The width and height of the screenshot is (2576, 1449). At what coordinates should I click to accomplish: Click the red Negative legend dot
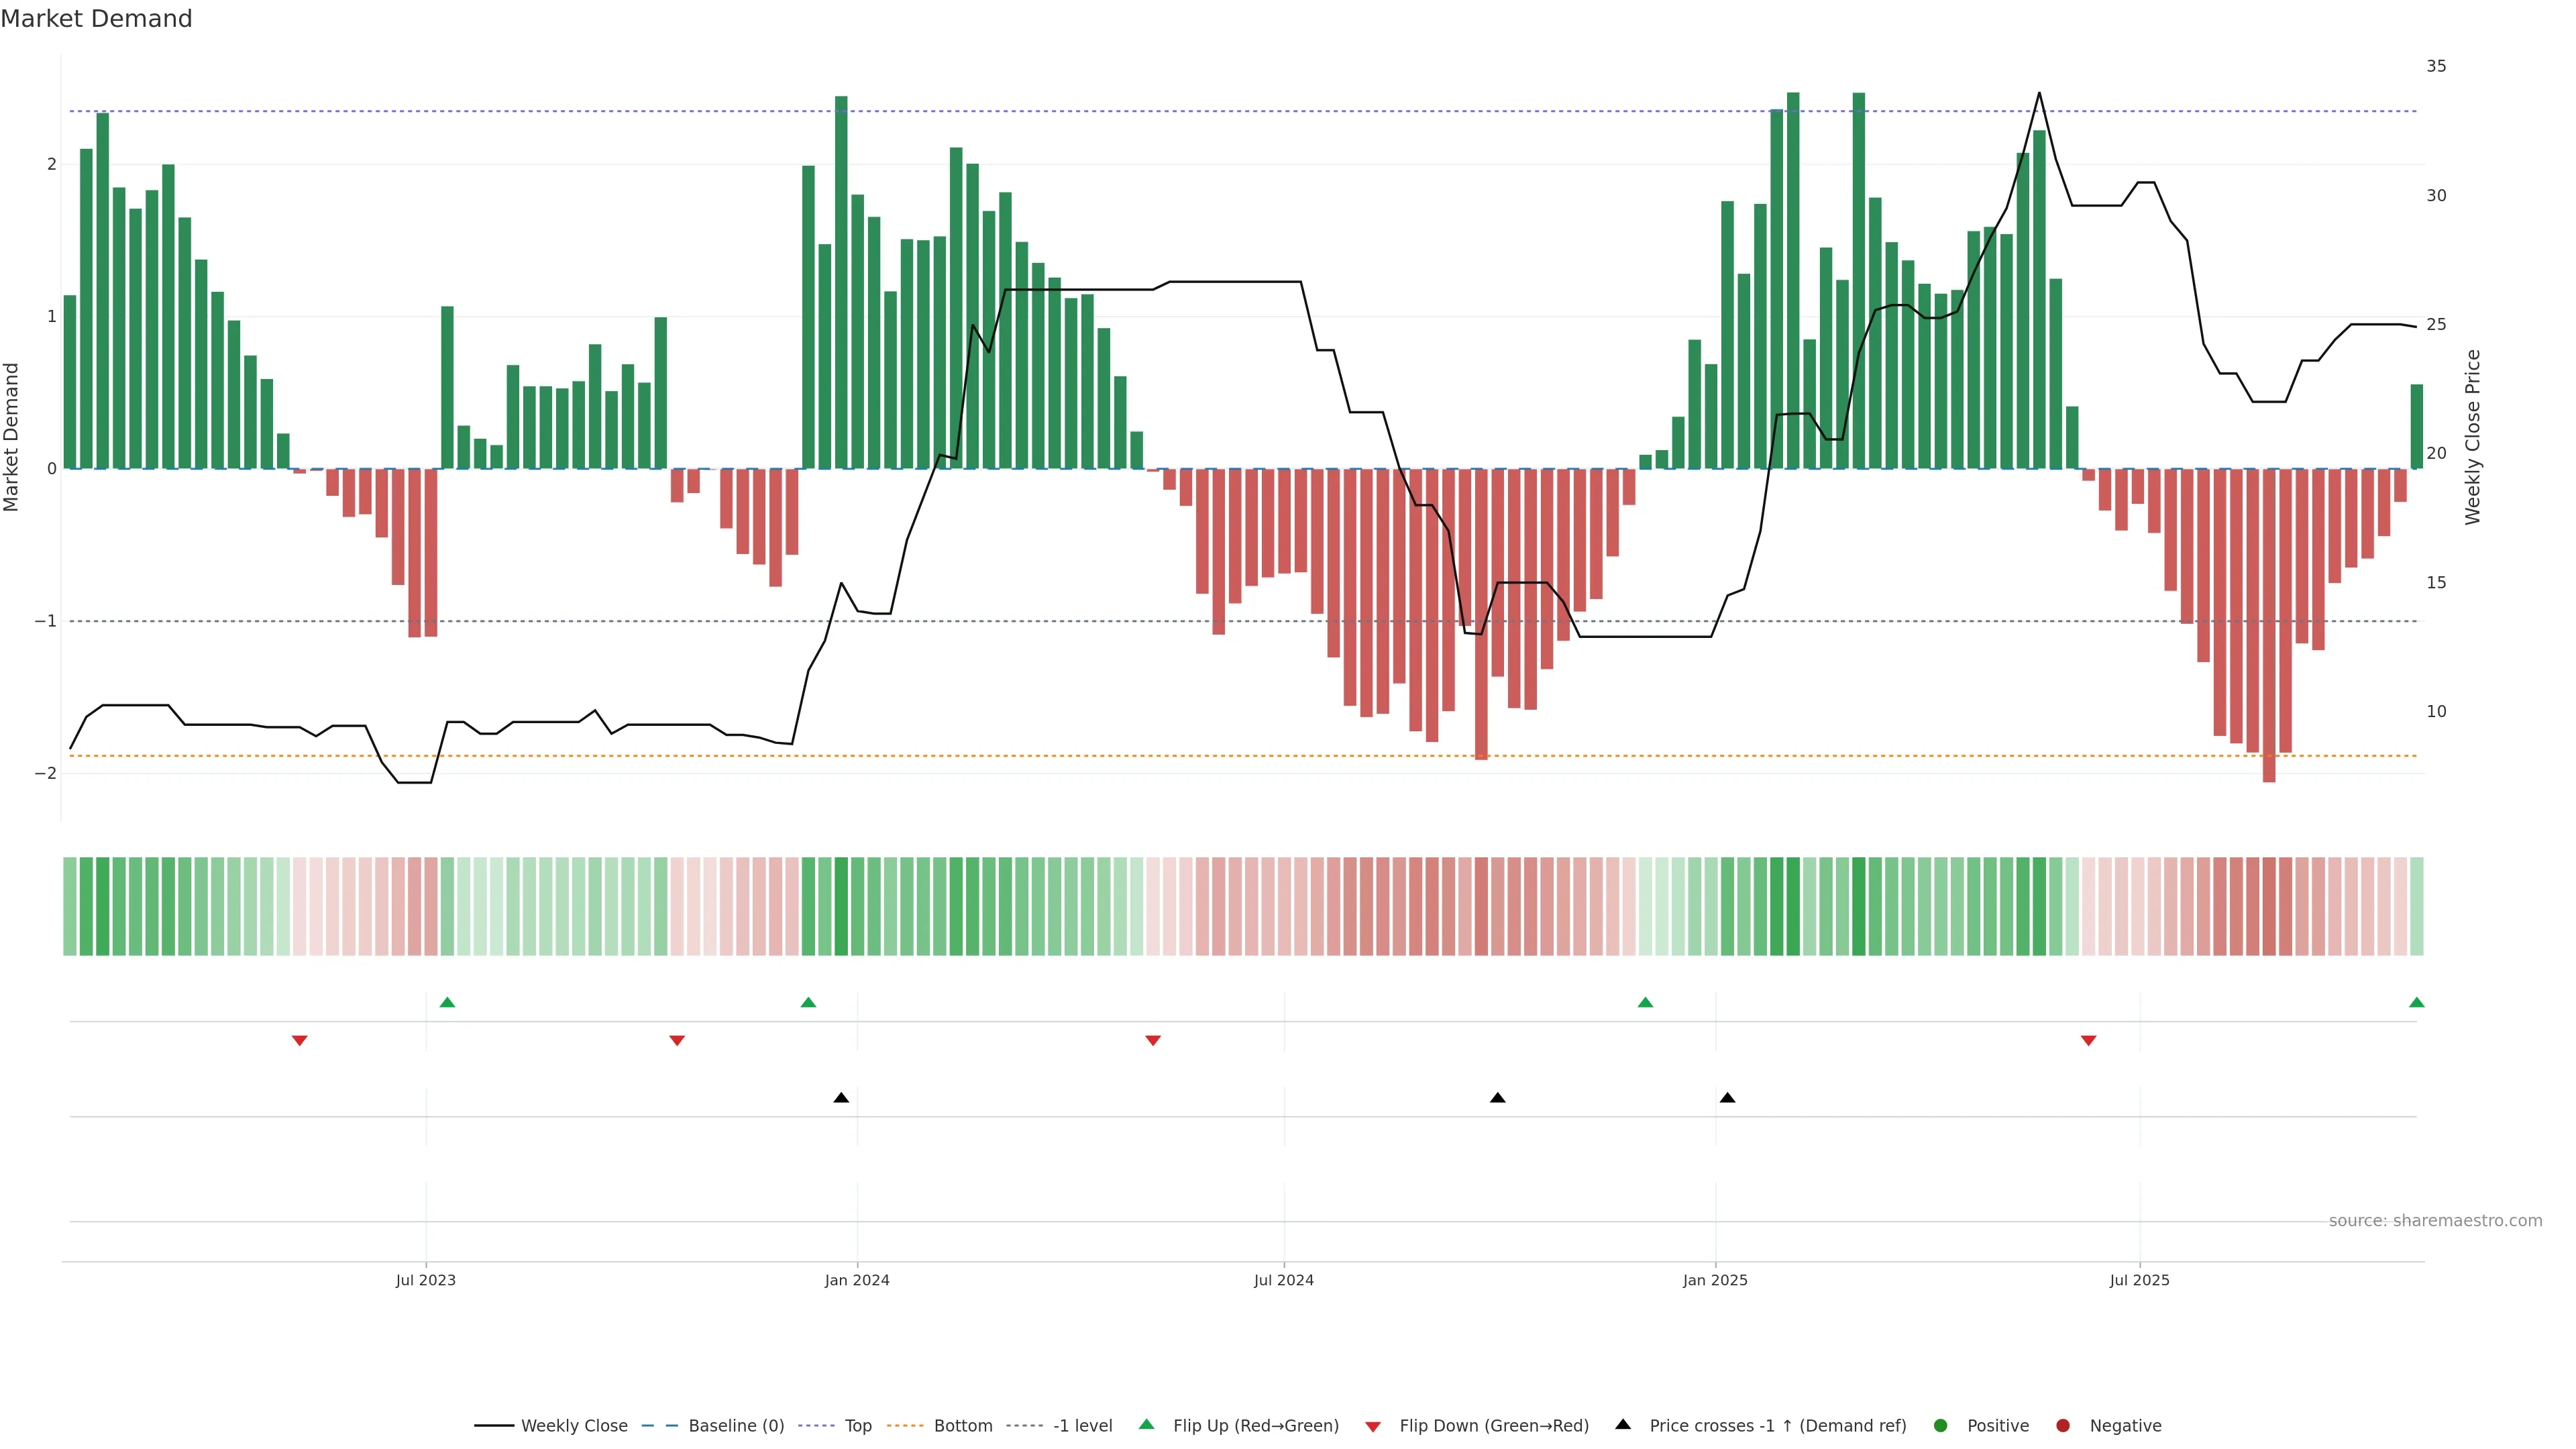2063,1425
